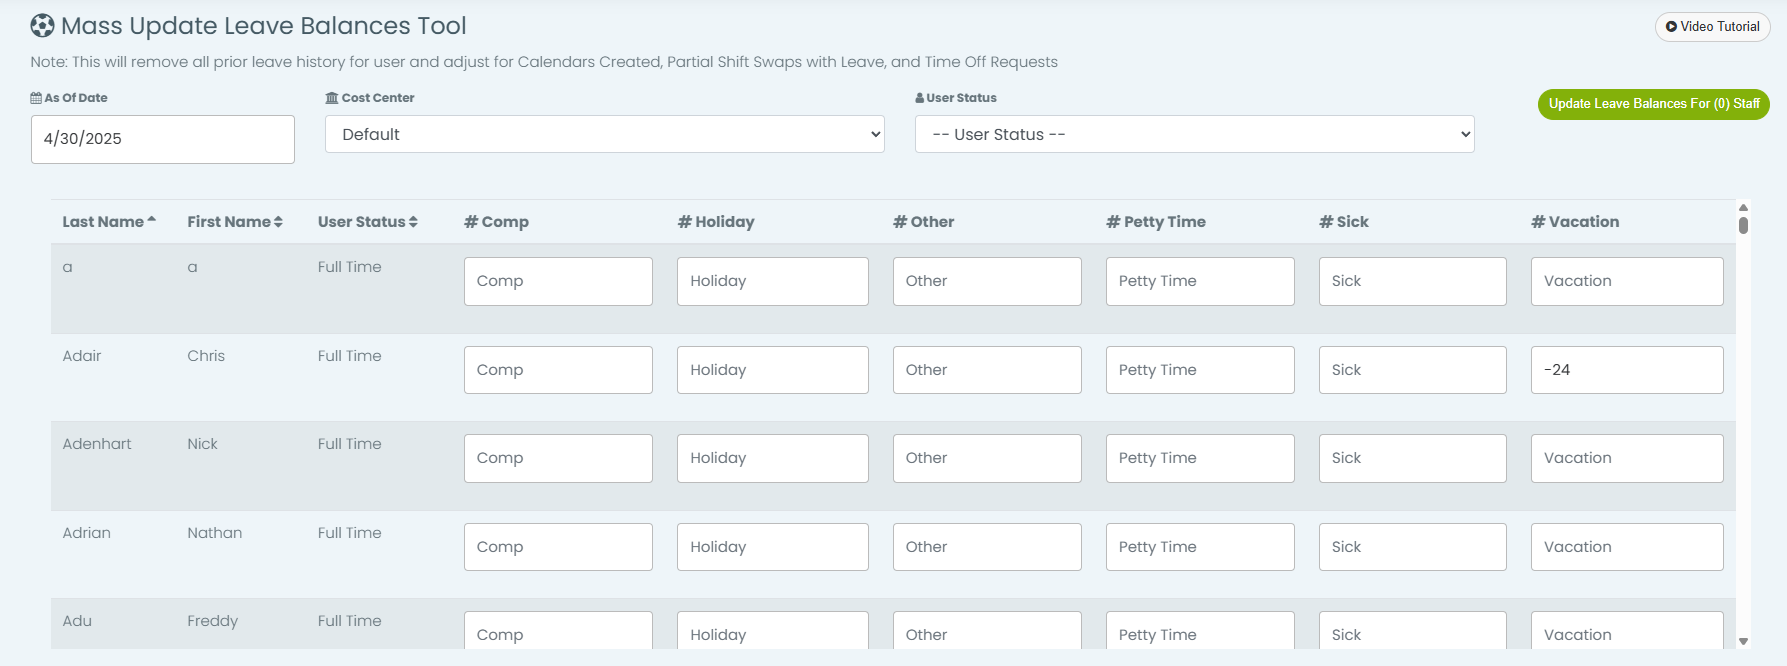Click Vacation field containing -24 for Adair
1787x666 pixels.
tap(1627, 370)
